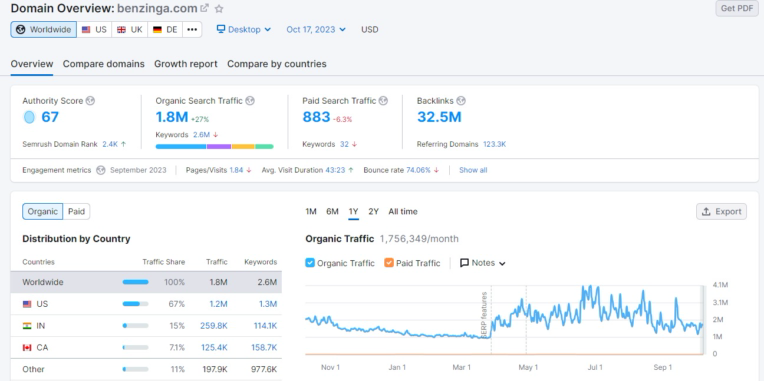Open the Compare domains tab
The width and height of the screenshot is (764, 381).
(104, 64)
